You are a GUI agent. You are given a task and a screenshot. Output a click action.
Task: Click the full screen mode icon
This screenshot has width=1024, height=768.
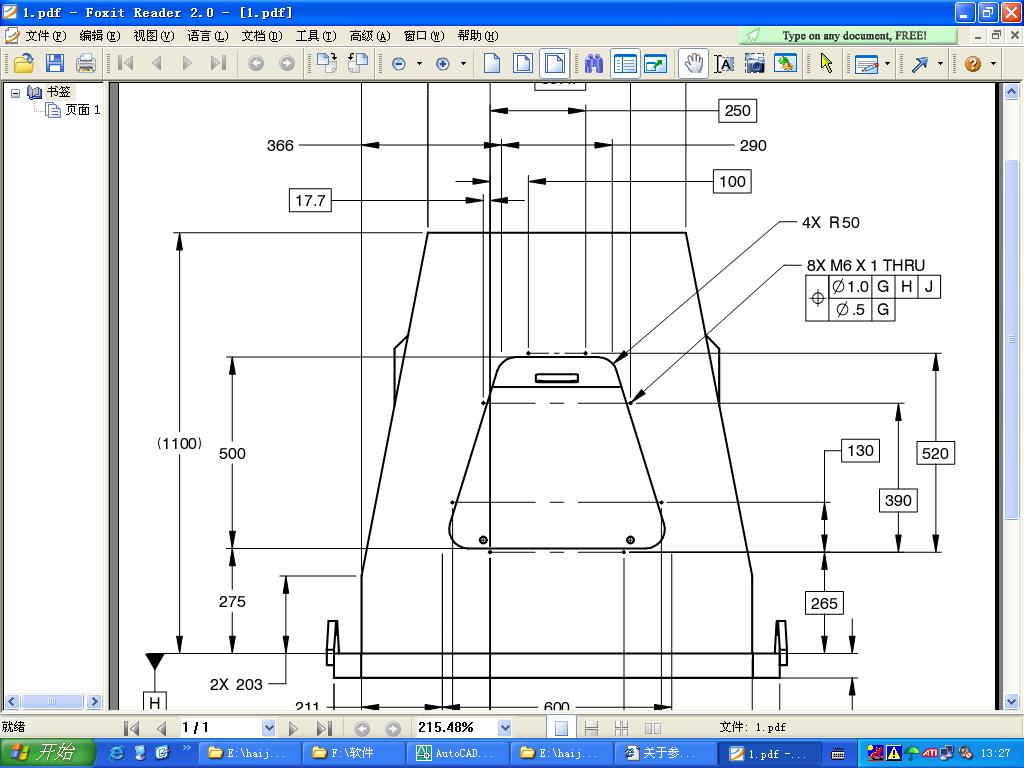(656, 63)
